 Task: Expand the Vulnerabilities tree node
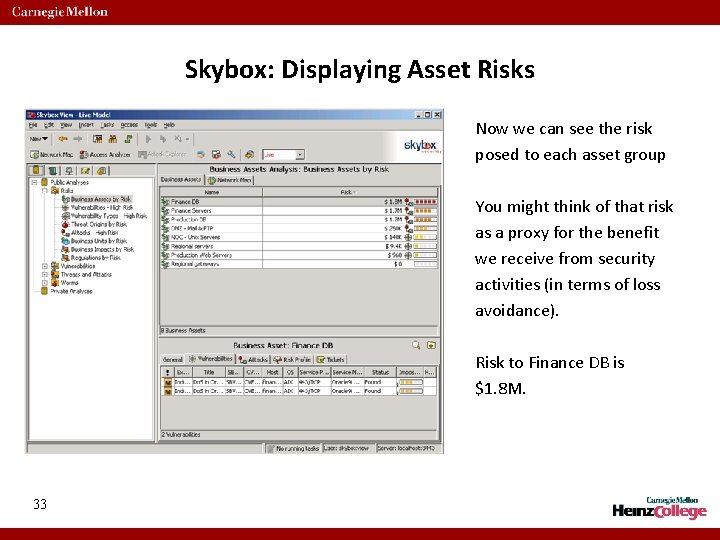click(x=45, y=266)
